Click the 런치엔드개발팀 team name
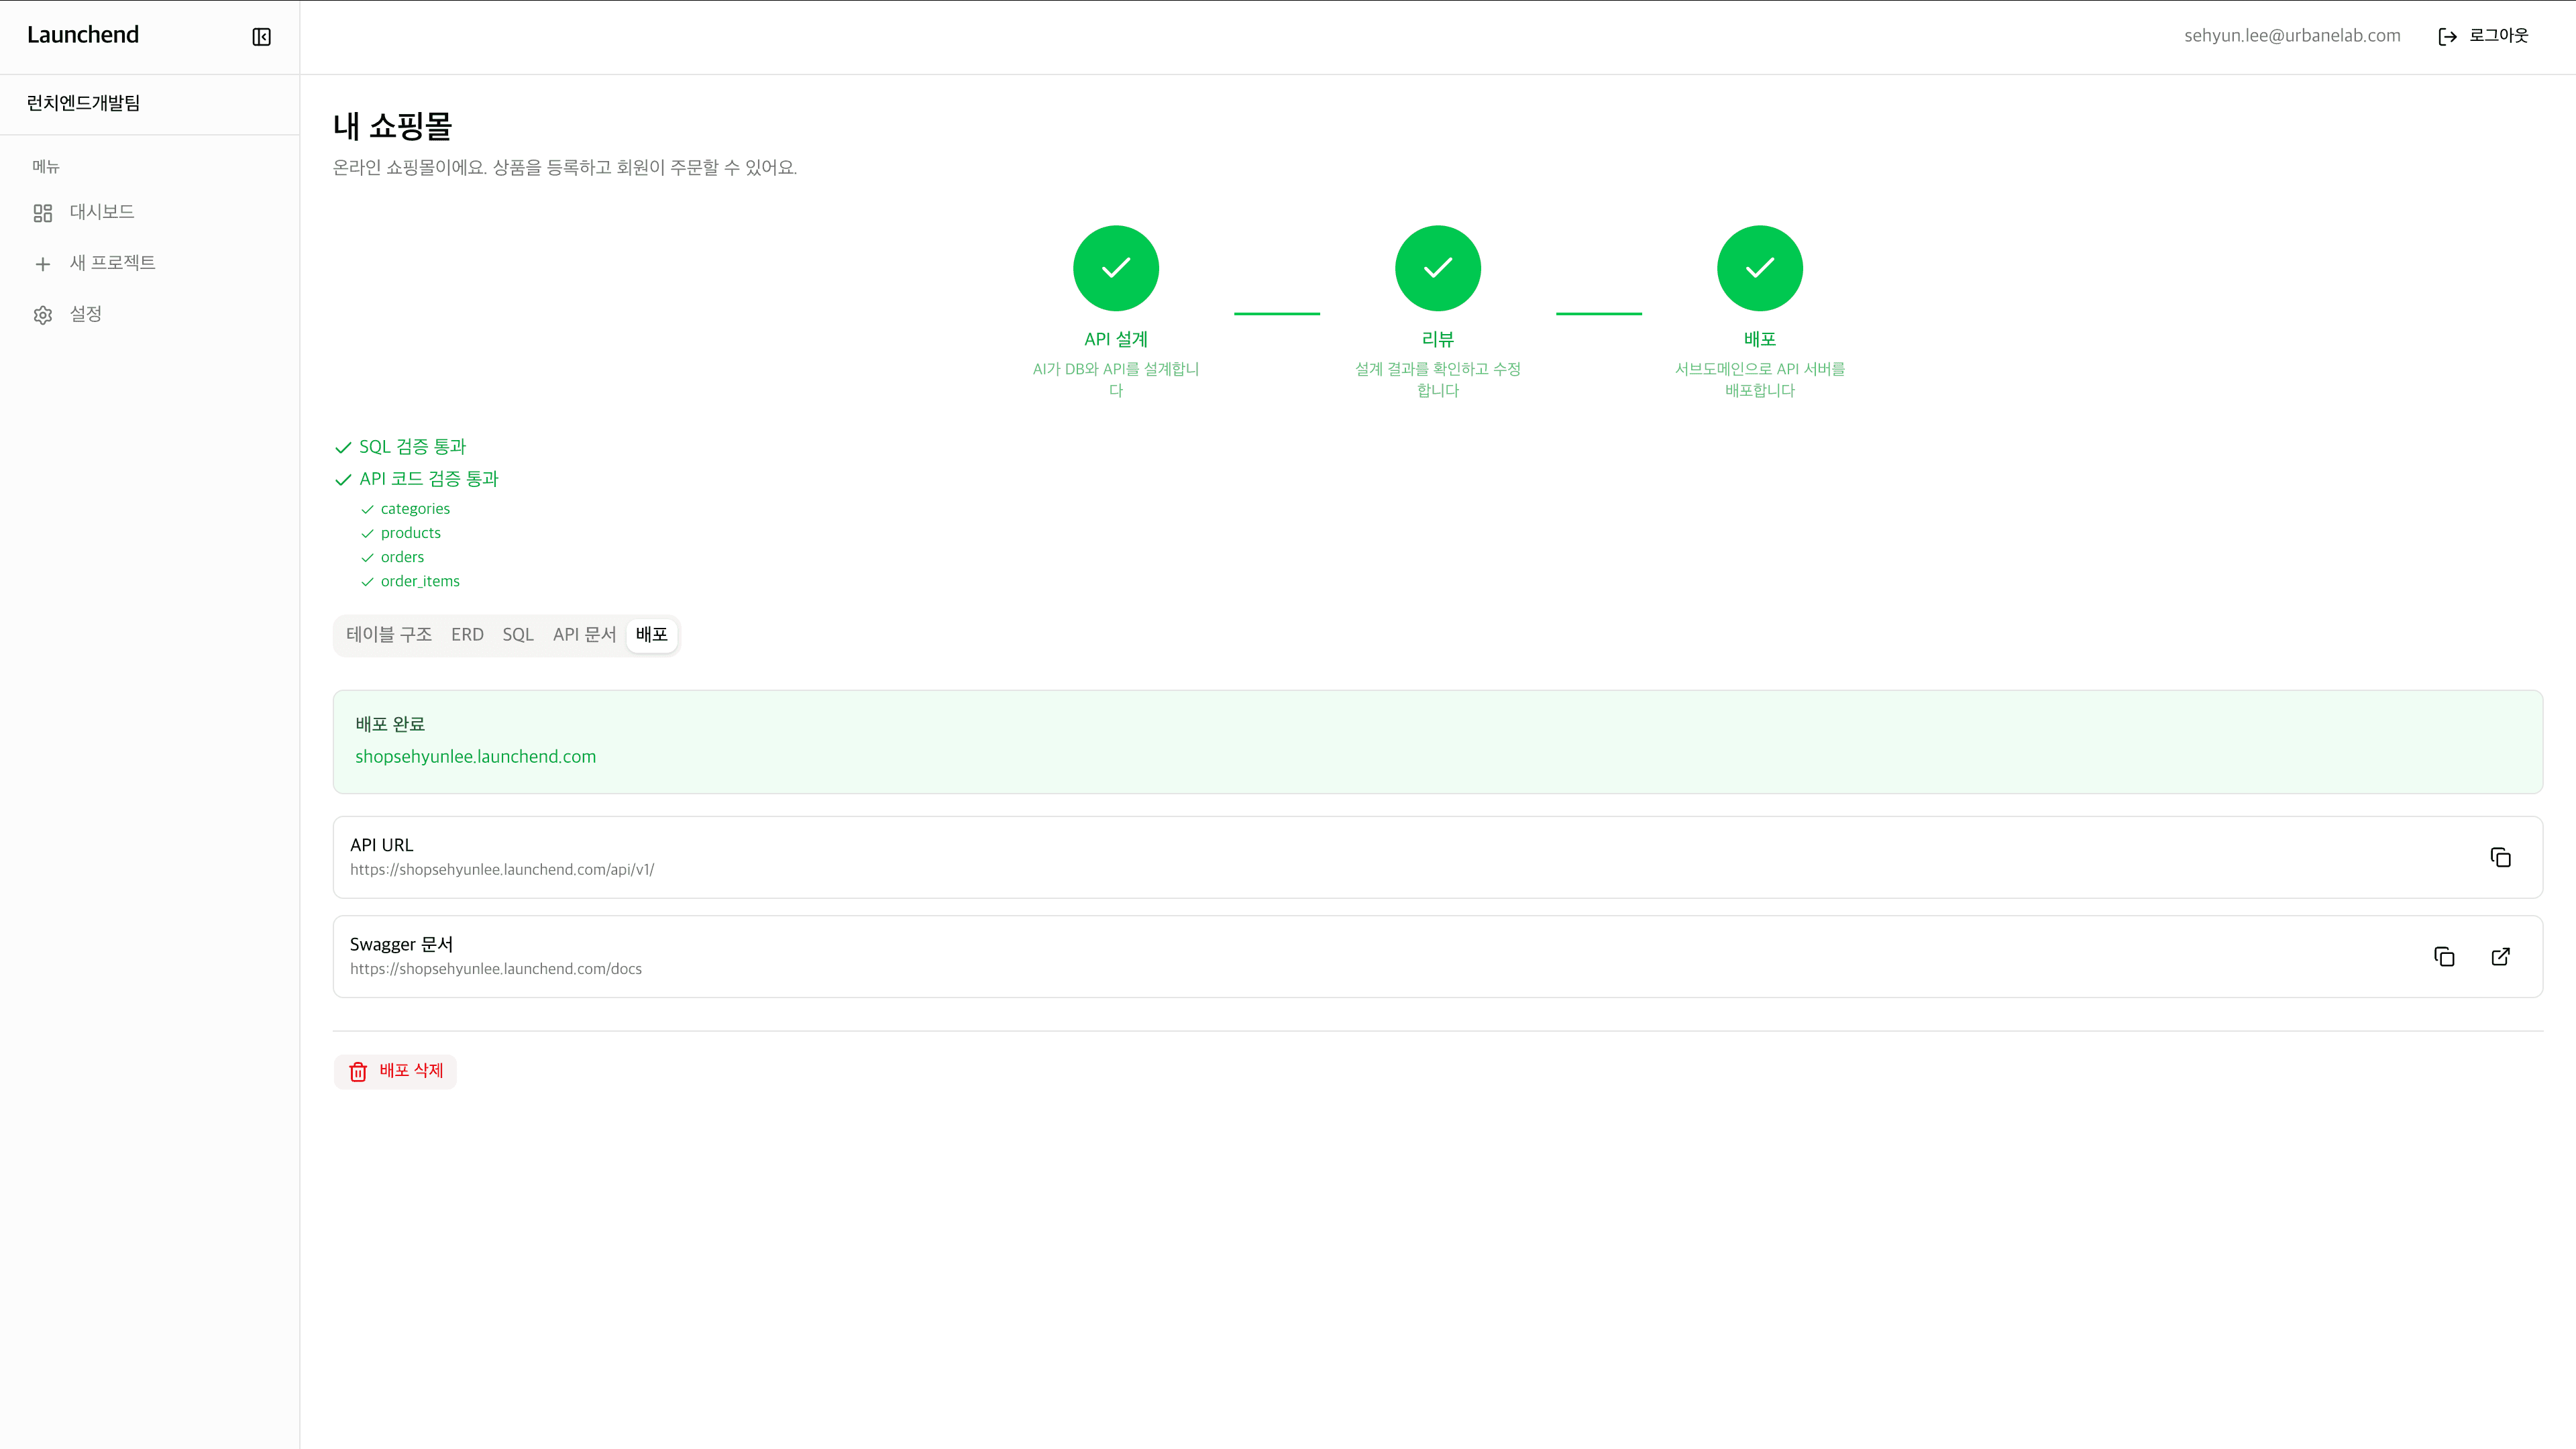The width and height of the screenshot is (2576, 1449). click(x=83, y=103)
